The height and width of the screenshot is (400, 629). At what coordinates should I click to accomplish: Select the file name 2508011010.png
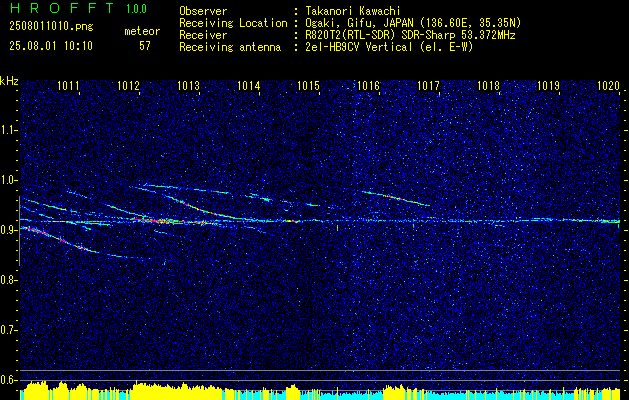[x=51, y=27]
